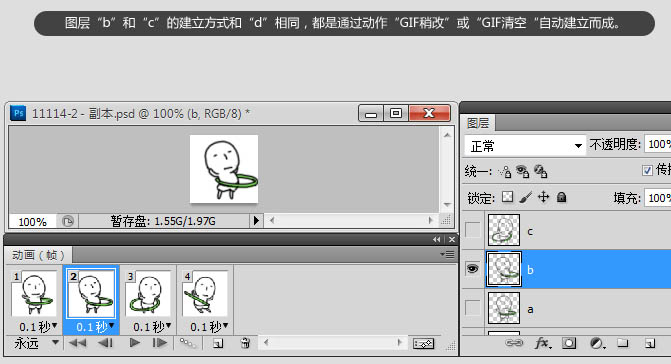The image size is (671, 364).
Task: Delete selected animation frame
Action: (245, 343)
